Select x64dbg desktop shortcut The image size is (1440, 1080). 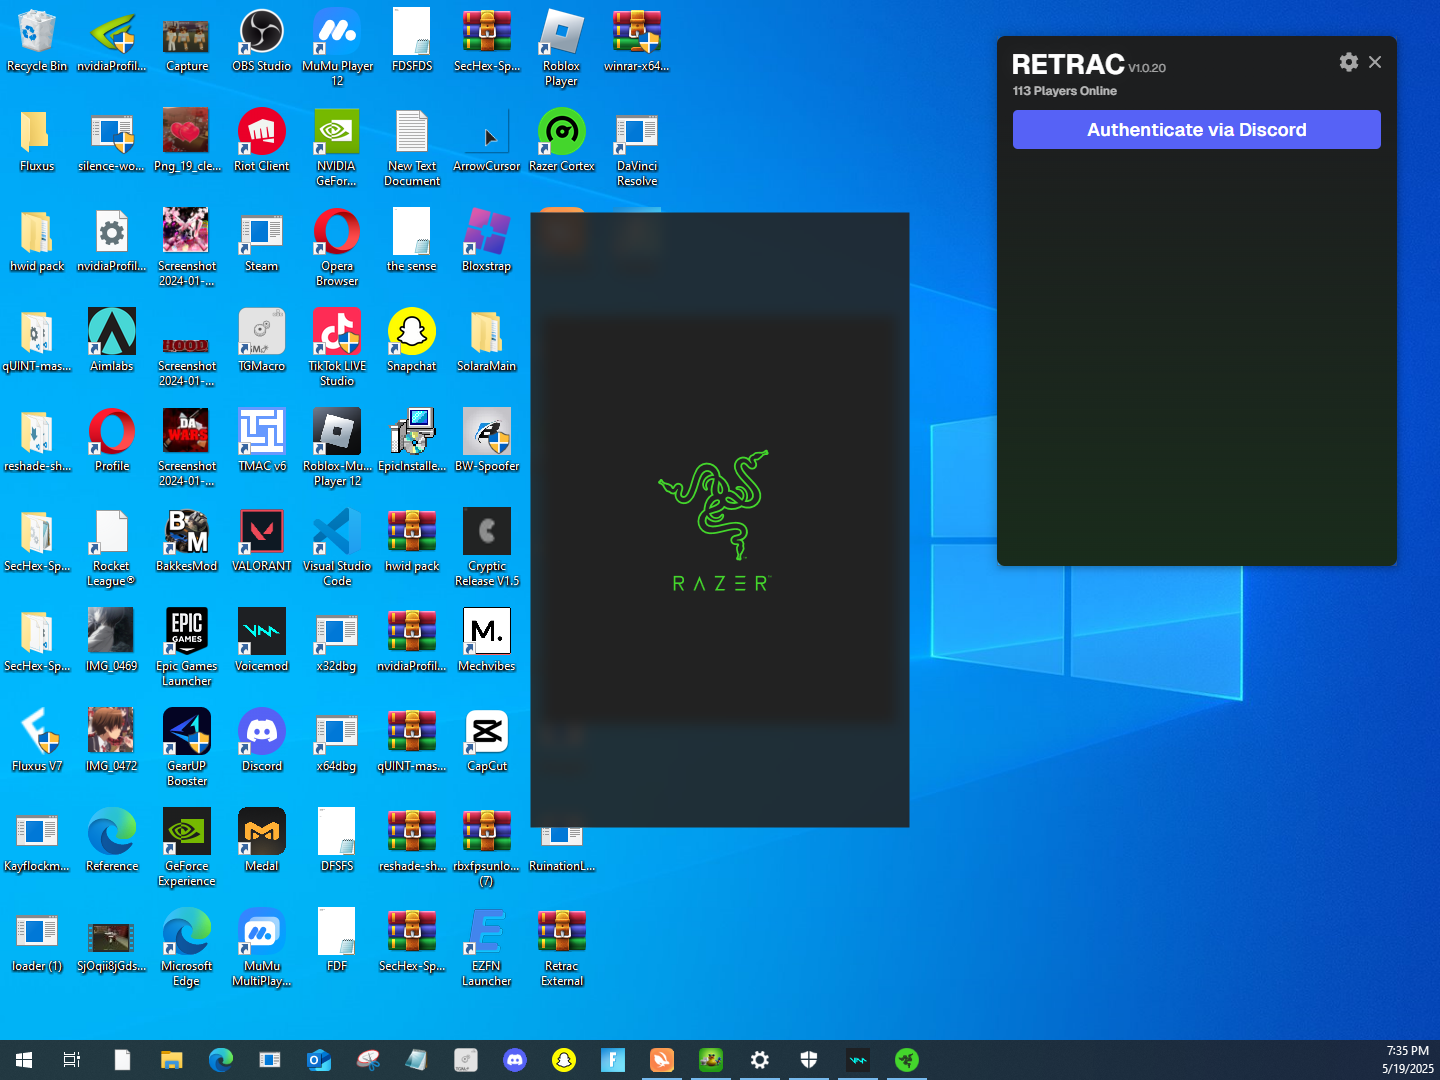tap(337, 741)
